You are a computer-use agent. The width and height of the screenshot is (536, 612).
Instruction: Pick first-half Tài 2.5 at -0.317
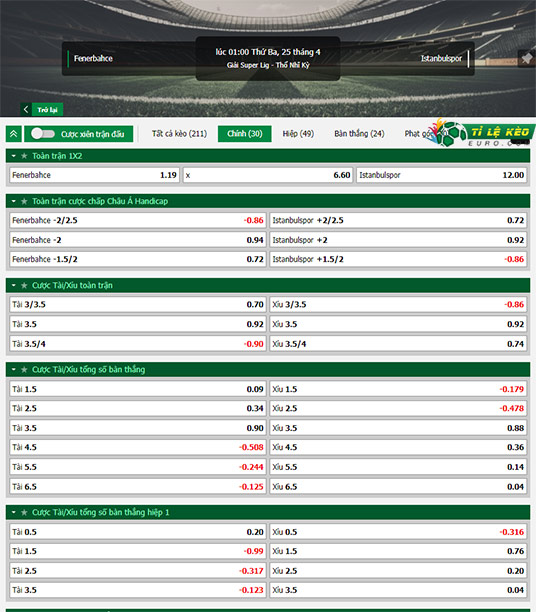coord(138,571)
